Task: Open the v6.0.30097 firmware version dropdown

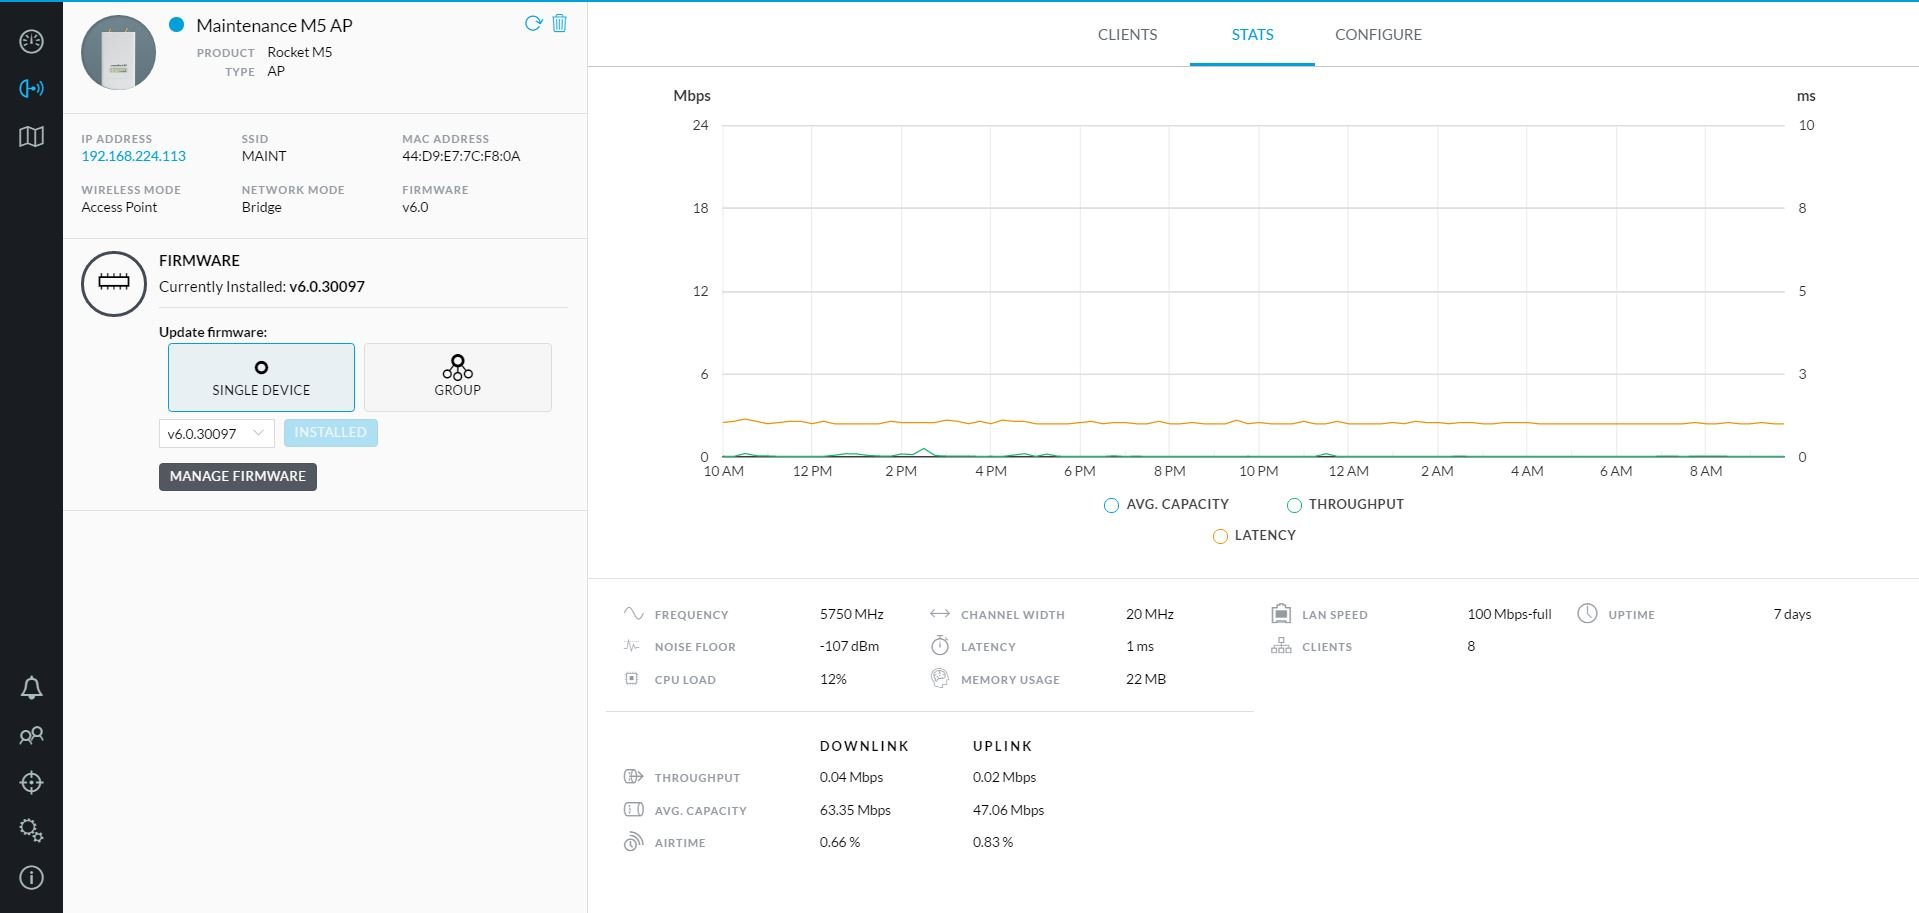Action: [x=217, y=433]
